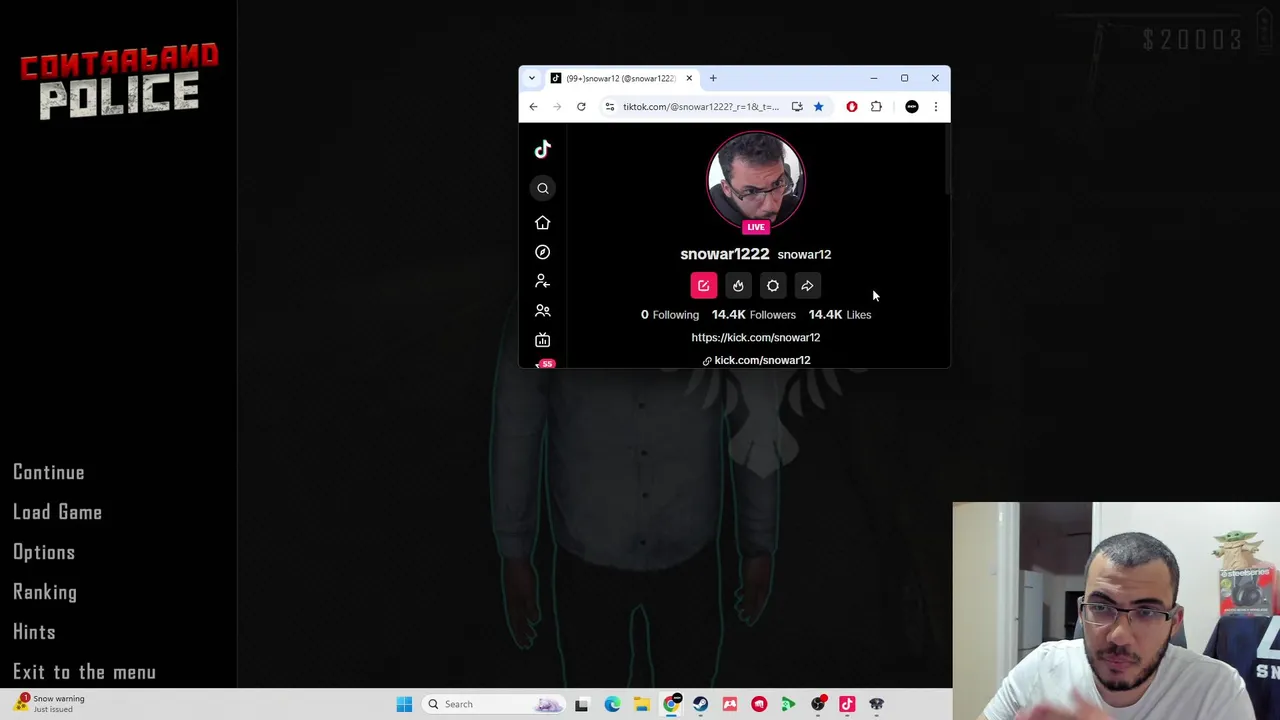Reload the TikTok page
Viewport: 1280px width, 720px height.
[x=581, y=106]
